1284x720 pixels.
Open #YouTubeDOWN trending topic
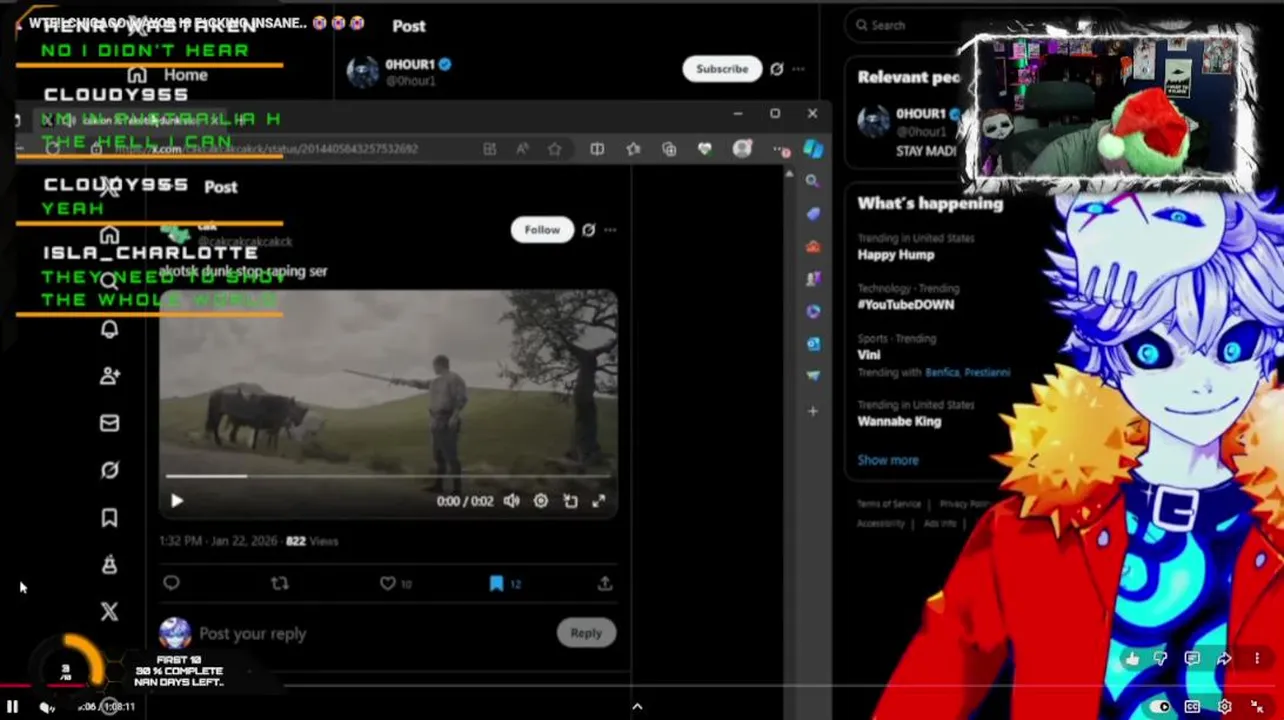point(906,305)
